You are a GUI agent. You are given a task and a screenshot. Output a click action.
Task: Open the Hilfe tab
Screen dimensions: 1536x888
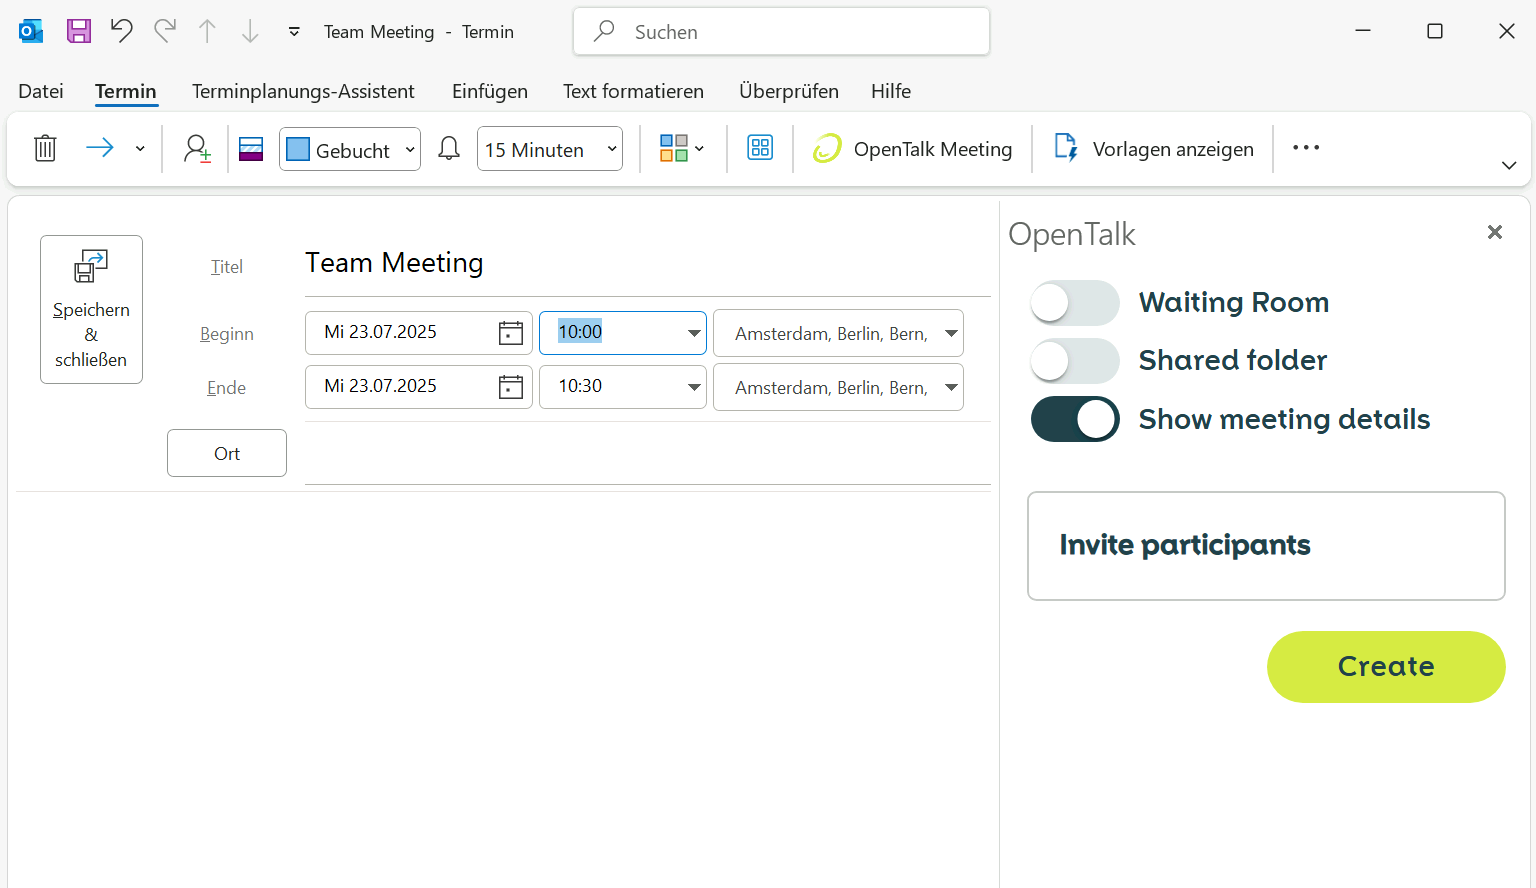[x=891, y=91]
